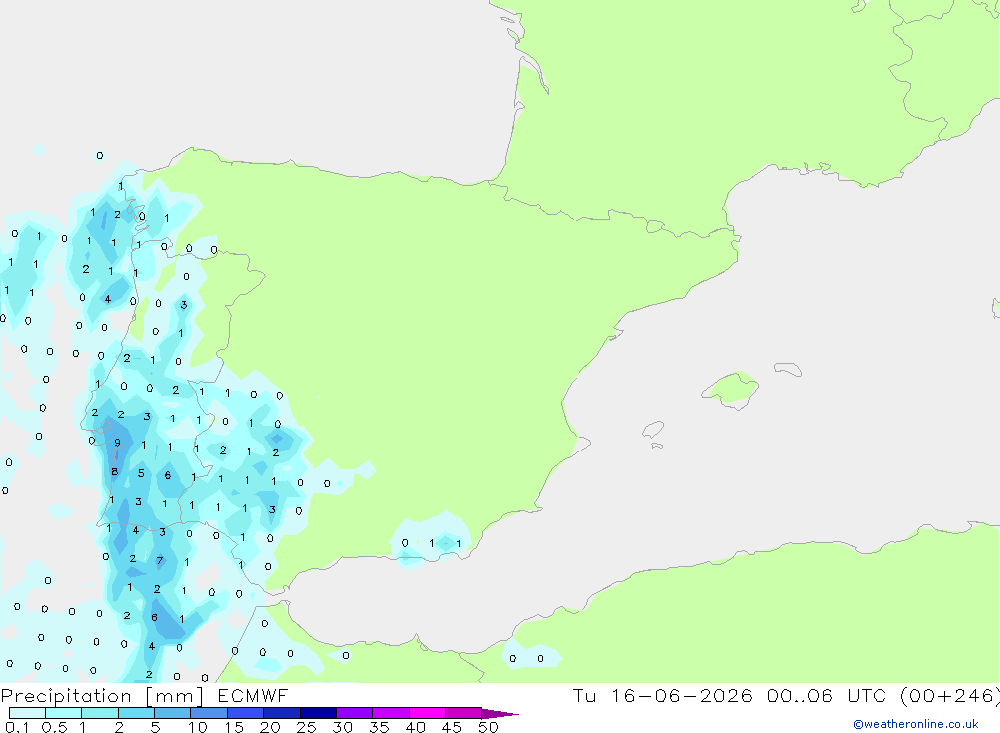Click the precipitation value '8' on map
This screenshot has height=733, width=1000.
point(115,471)
